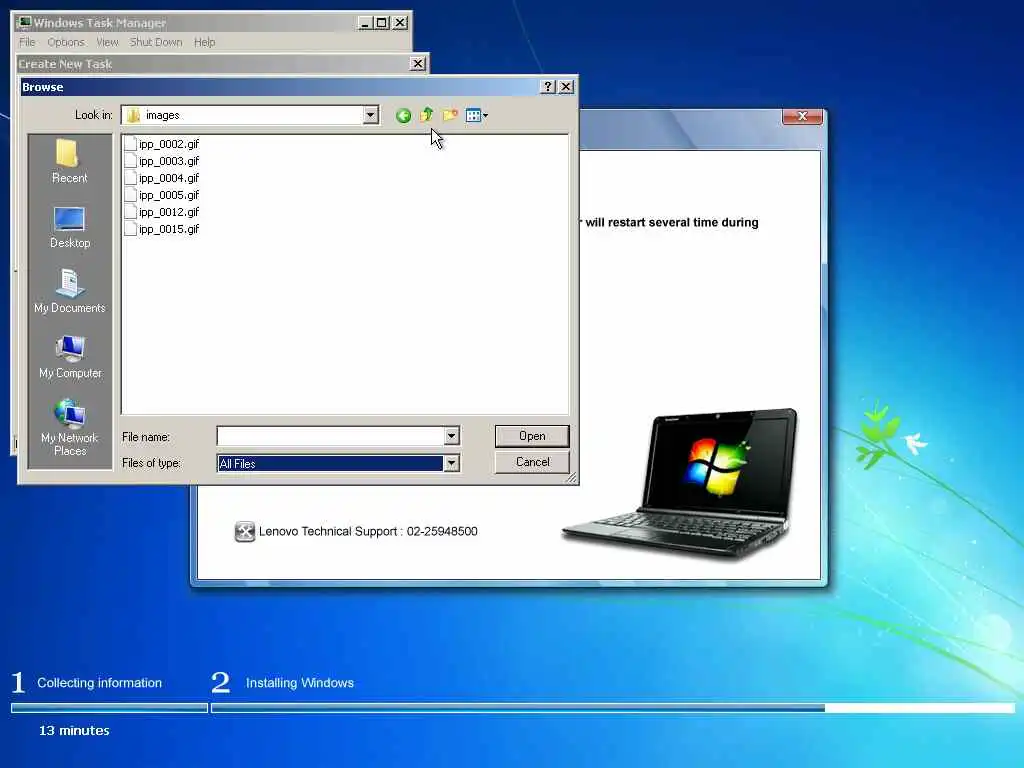Click the images folder name in Look in

pyautogui.click(x=163, y=116)
